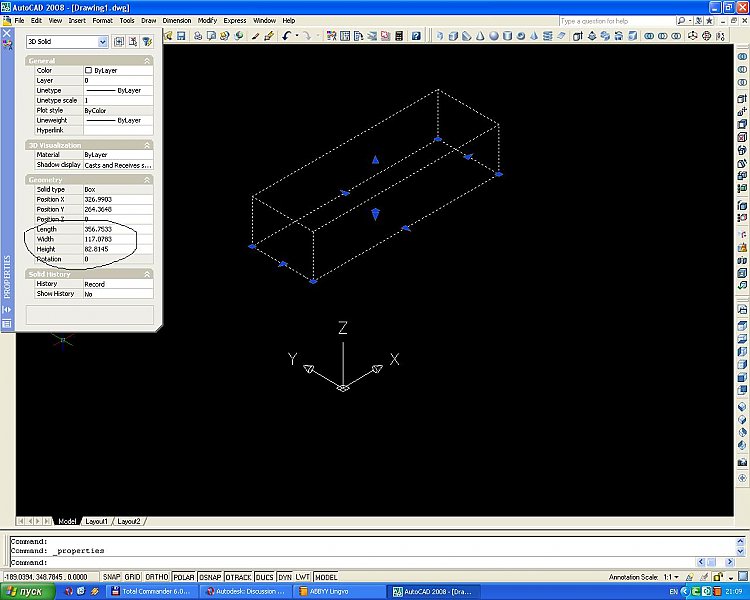Open the Undo history dropdown arrow

[x=297, y=36]
